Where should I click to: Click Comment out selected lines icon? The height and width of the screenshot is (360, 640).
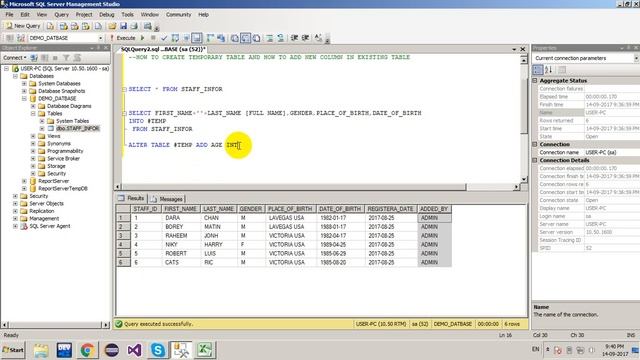270,38
